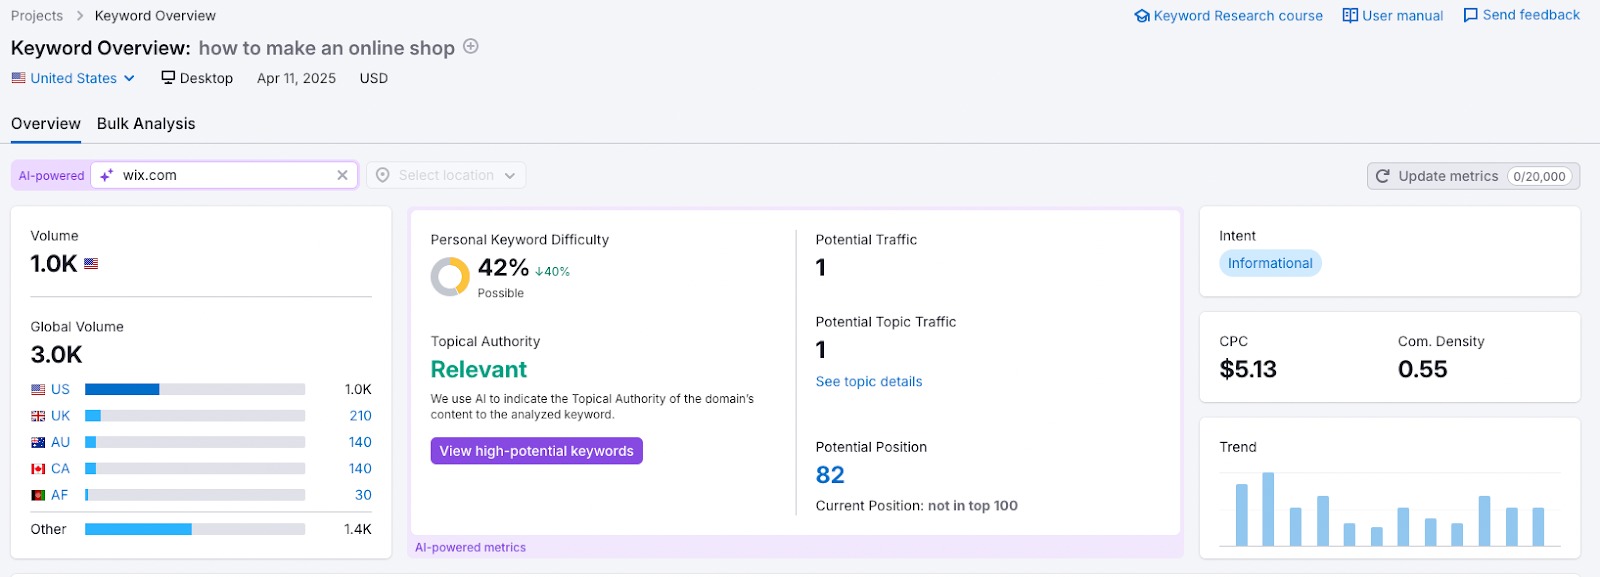Click the Personal Keyword Difficulty donut chart

tap(450, 277)
